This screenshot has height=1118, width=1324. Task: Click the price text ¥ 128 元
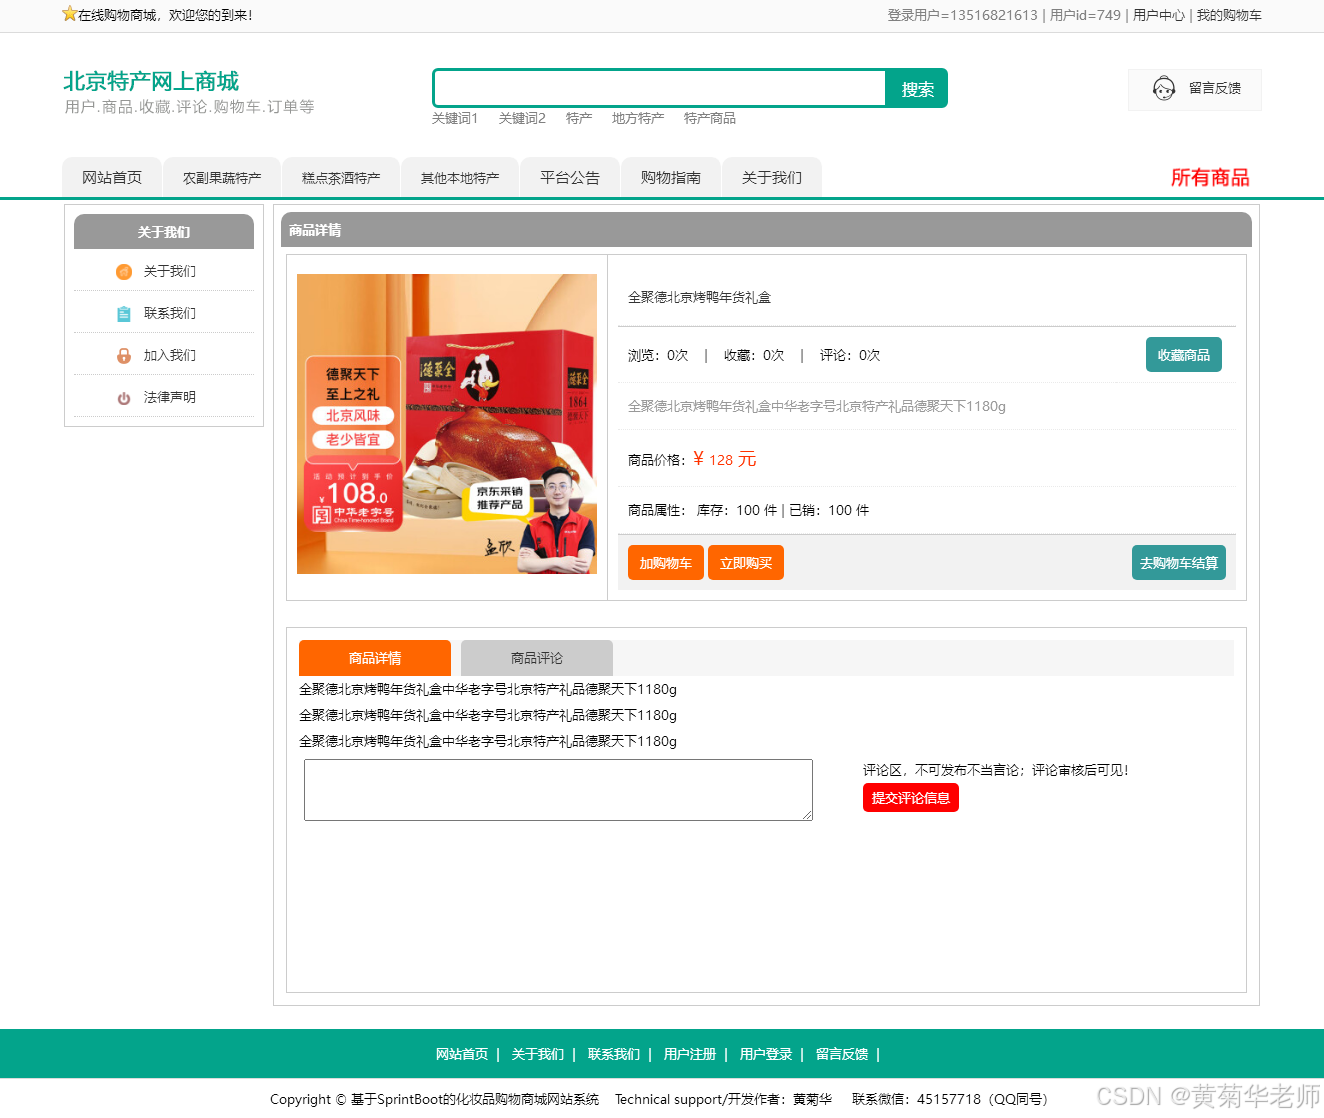pos(725,459)
